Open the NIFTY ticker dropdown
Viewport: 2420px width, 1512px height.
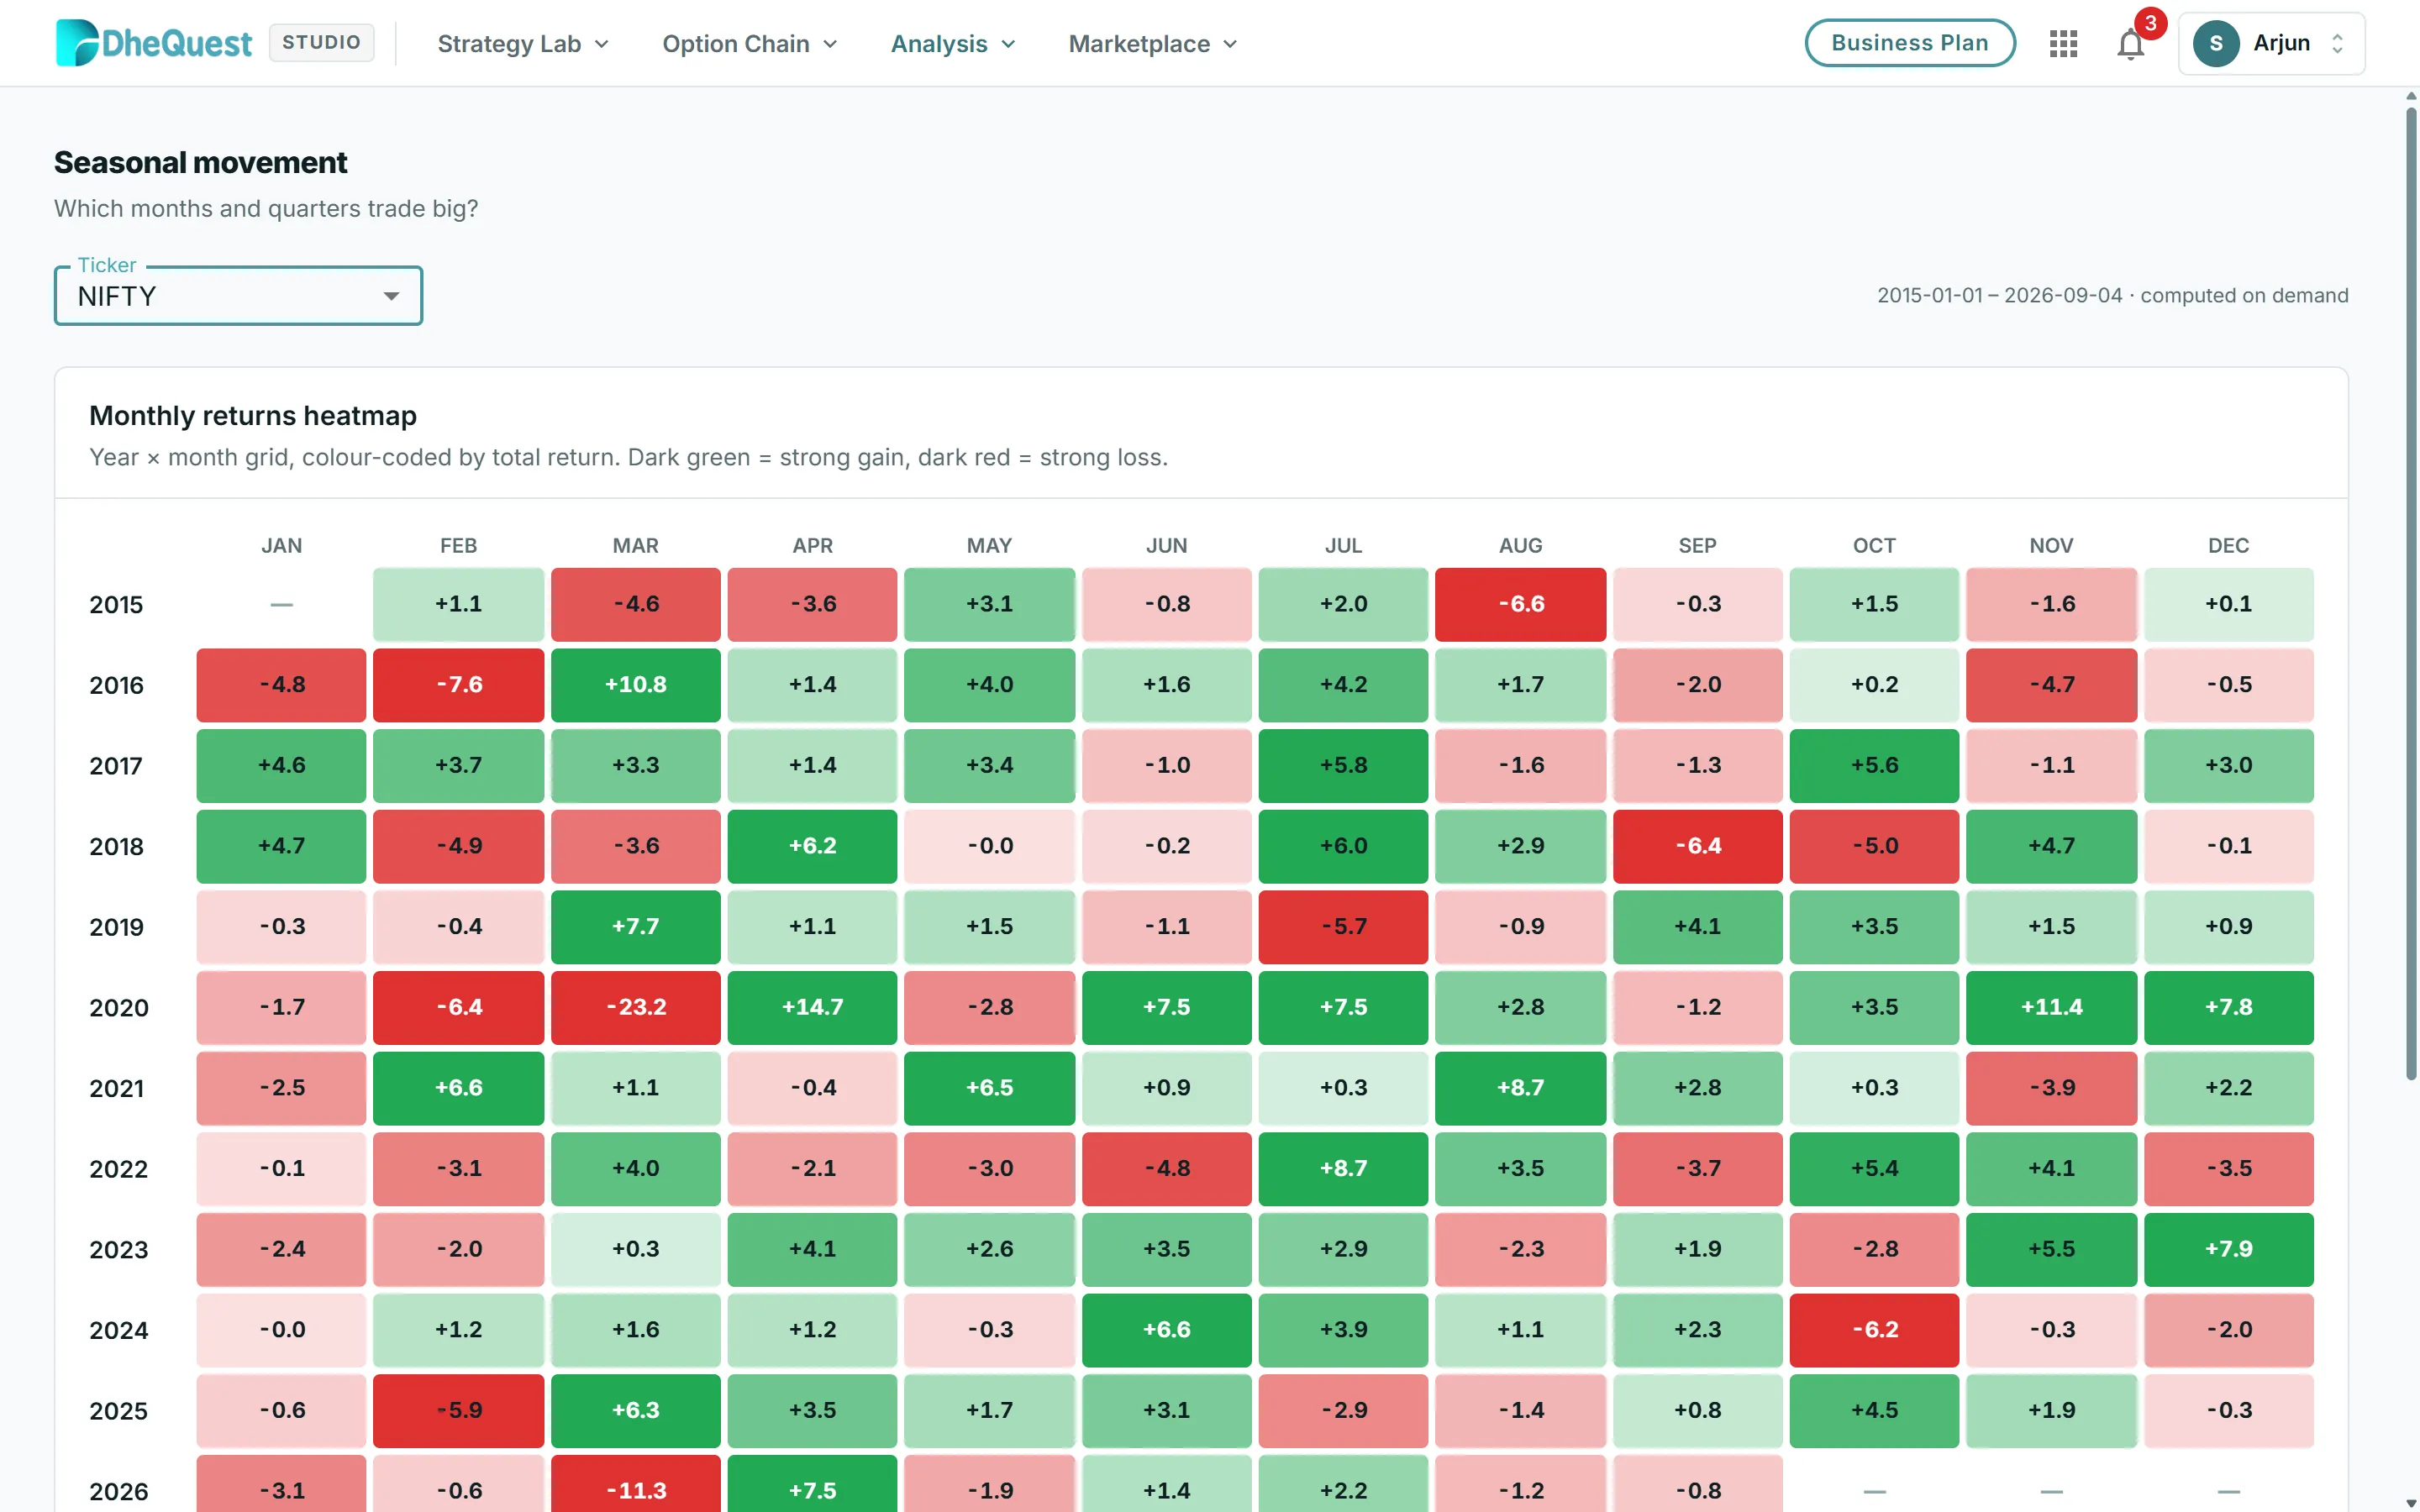[238, 296]
